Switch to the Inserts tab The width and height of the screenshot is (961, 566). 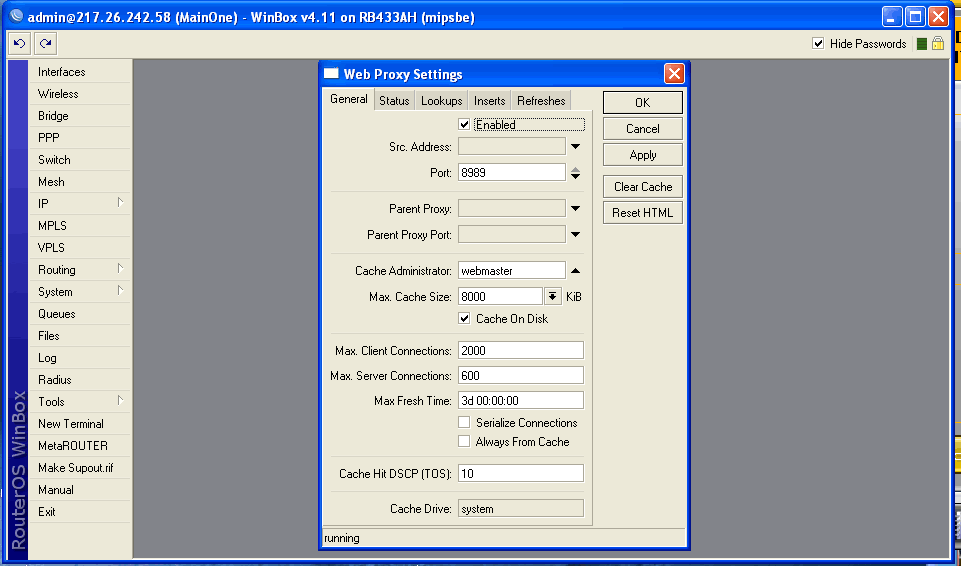pos(490,101)
